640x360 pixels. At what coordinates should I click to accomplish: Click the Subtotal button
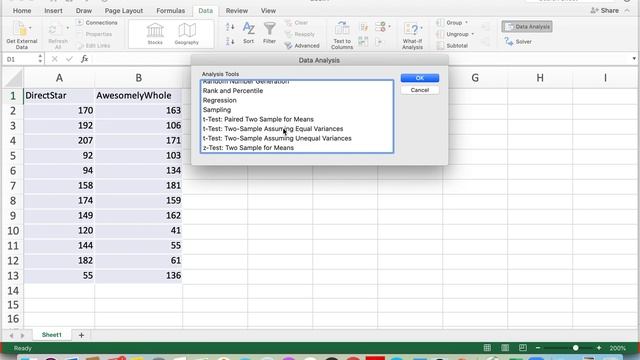452,46
